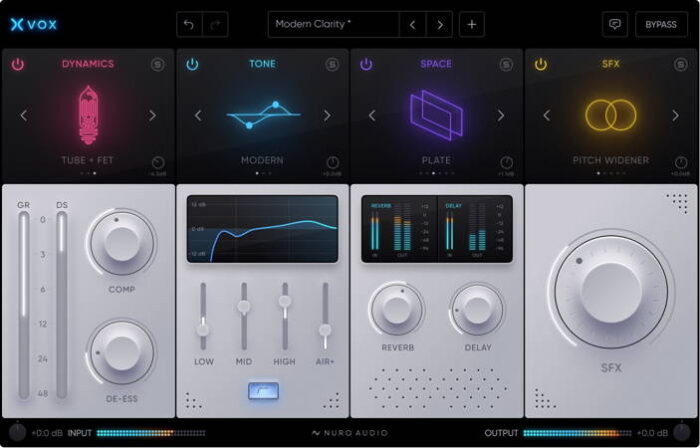Click the BYPASS button
The width and height of the screenshot is (700, 448).
coord(661,24)
